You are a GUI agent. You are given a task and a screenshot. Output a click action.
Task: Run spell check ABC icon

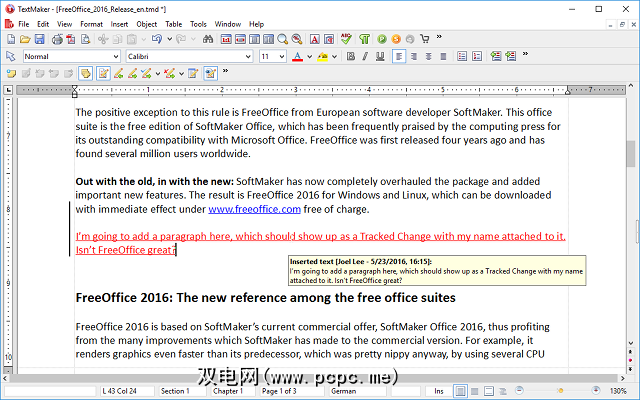(x=346, y=39)
